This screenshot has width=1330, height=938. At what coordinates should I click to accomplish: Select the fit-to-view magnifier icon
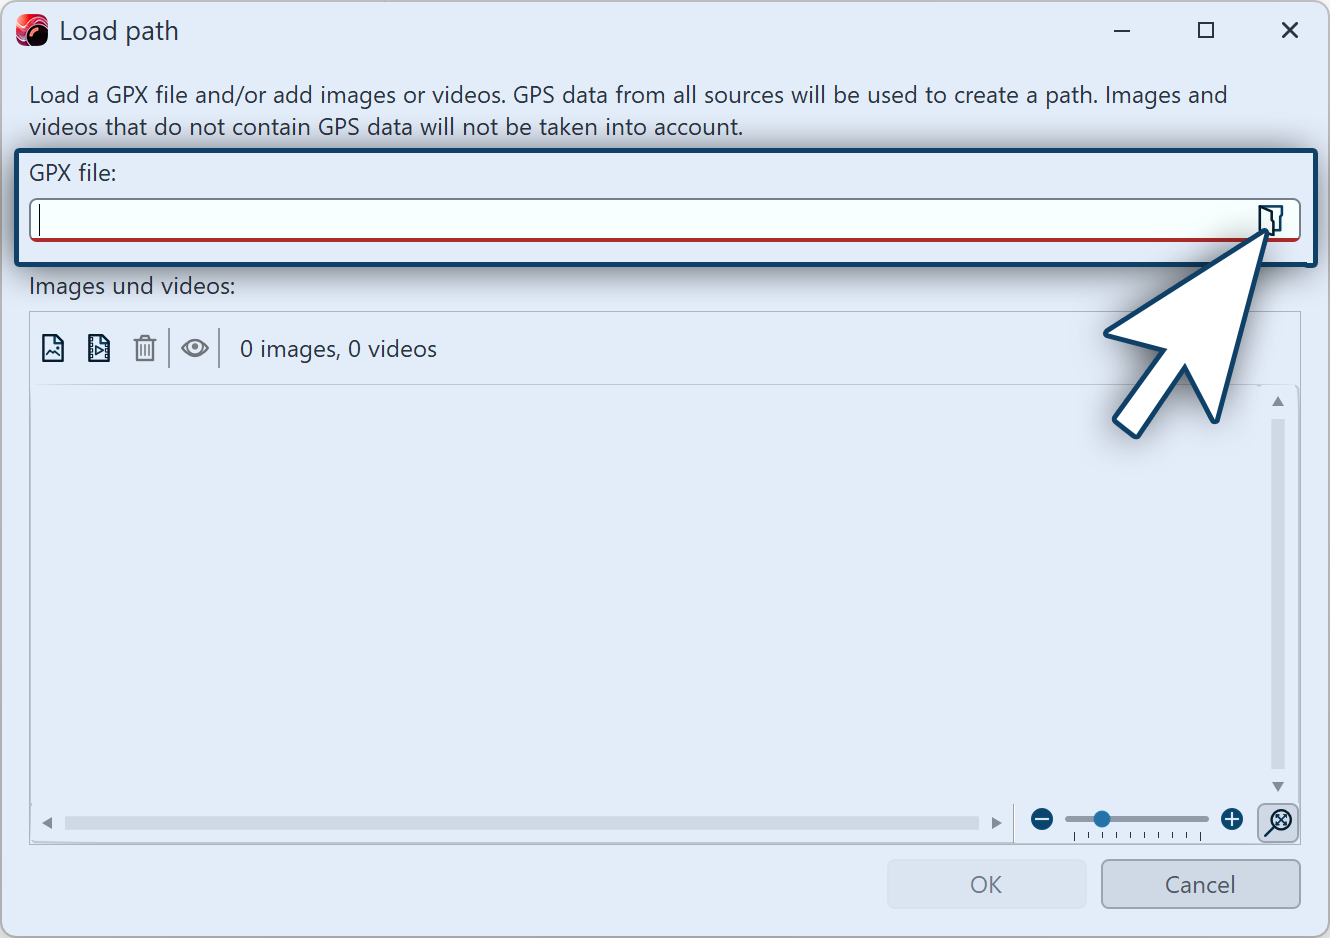click(1277, 822)
